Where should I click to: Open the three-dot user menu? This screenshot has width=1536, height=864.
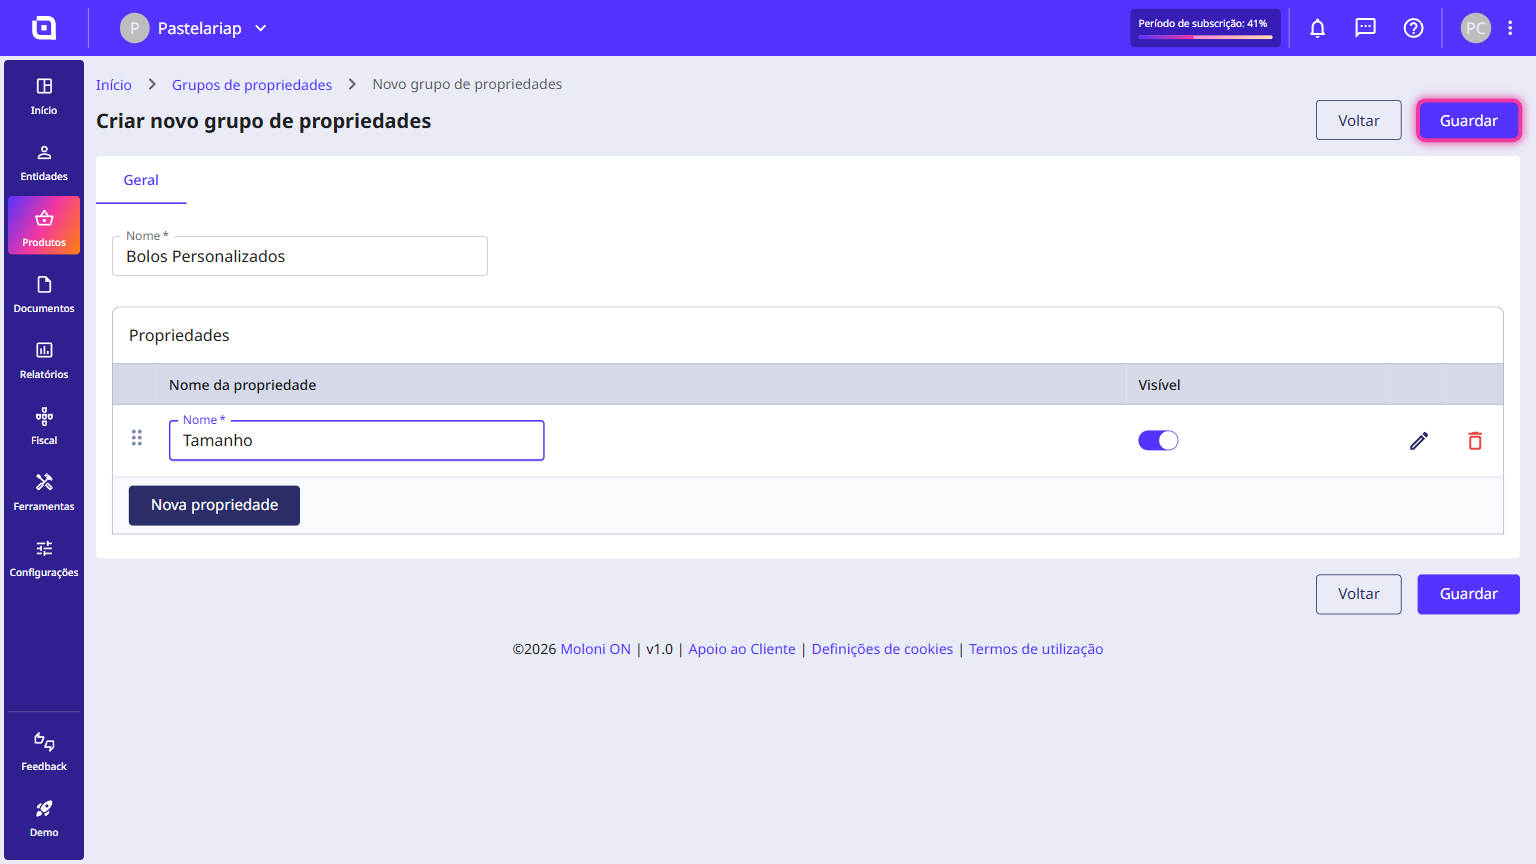tap(1510, 28)
